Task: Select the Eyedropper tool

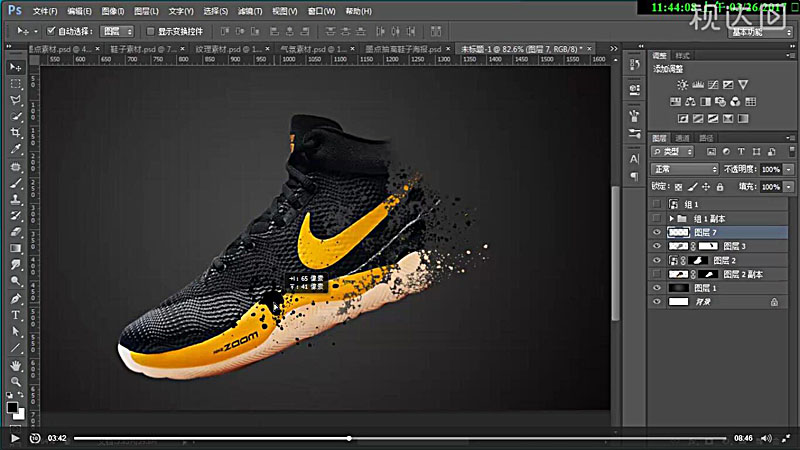Action: (16, 149)
